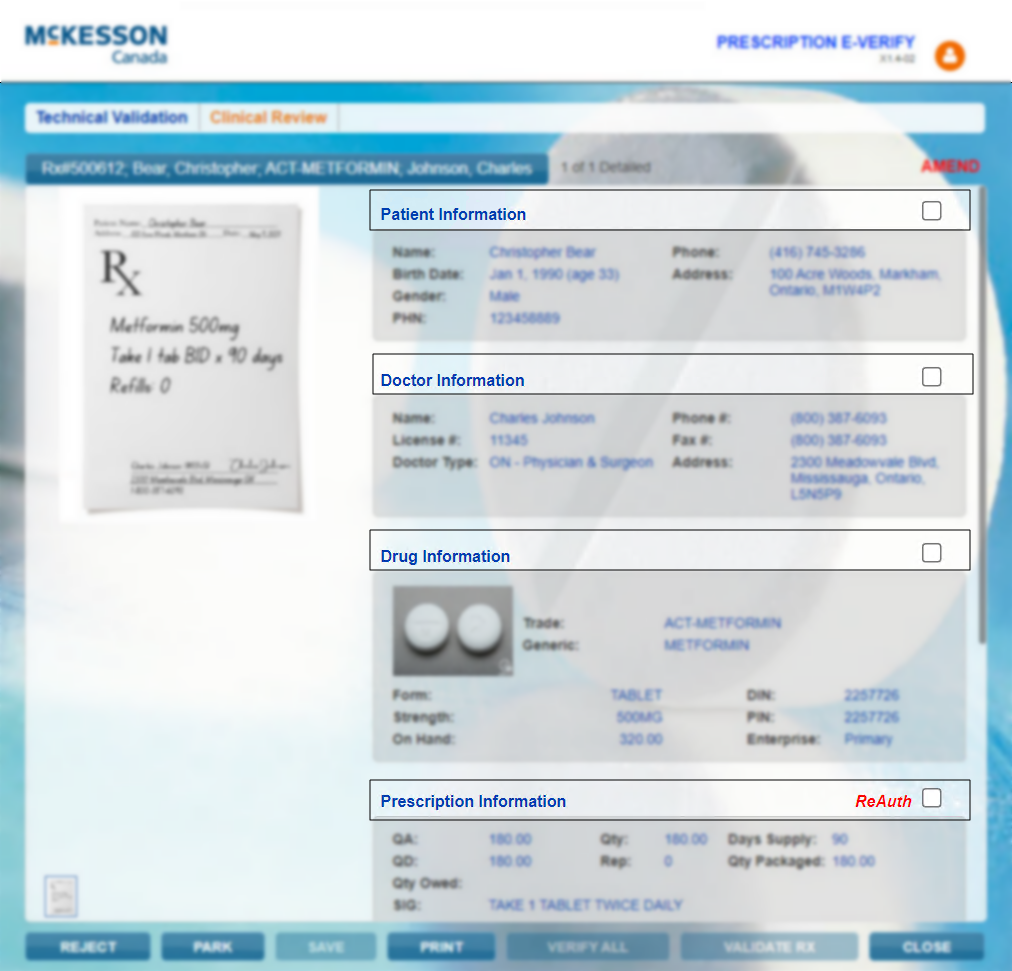Open the user account profile icon
Viewport: 1012px width, 971px height.
click(949, 56)
